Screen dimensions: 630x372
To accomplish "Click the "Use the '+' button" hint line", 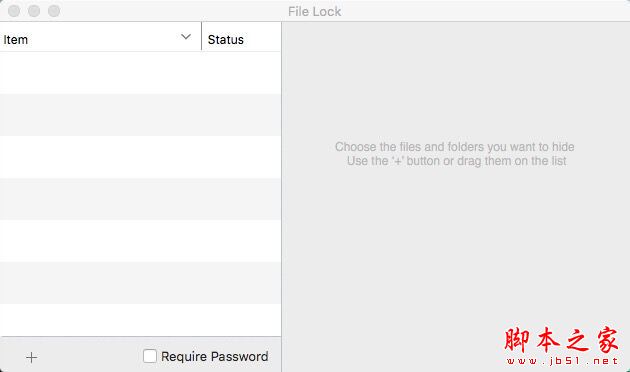I will [456, 161].
